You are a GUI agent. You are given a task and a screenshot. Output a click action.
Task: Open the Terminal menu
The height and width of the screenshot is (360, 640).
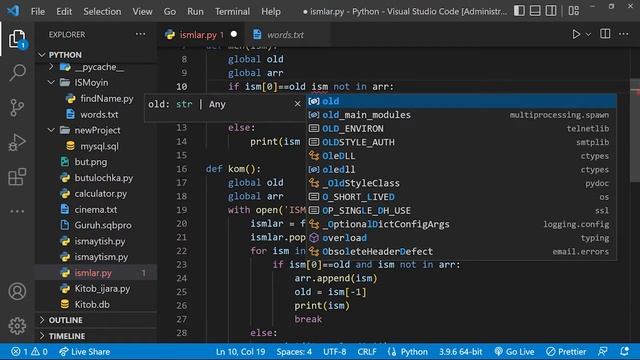(x=232, y=11)
